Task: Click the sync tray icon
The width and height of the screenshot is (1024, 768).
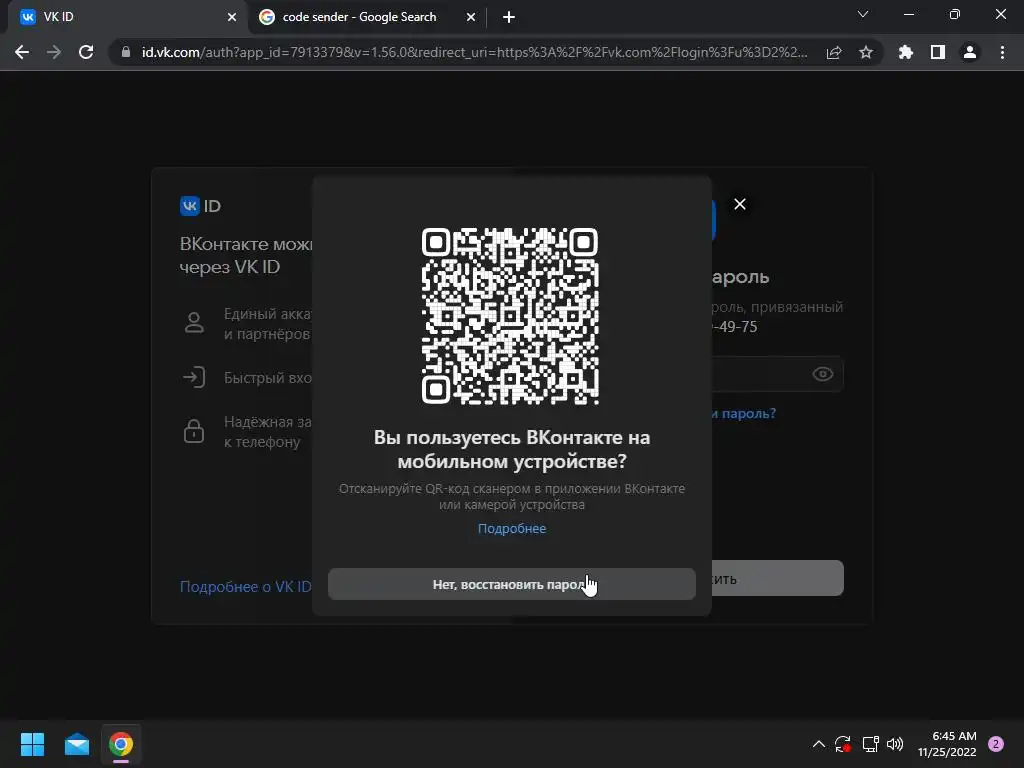Action: pyautogui.click(x=843, y=744)
